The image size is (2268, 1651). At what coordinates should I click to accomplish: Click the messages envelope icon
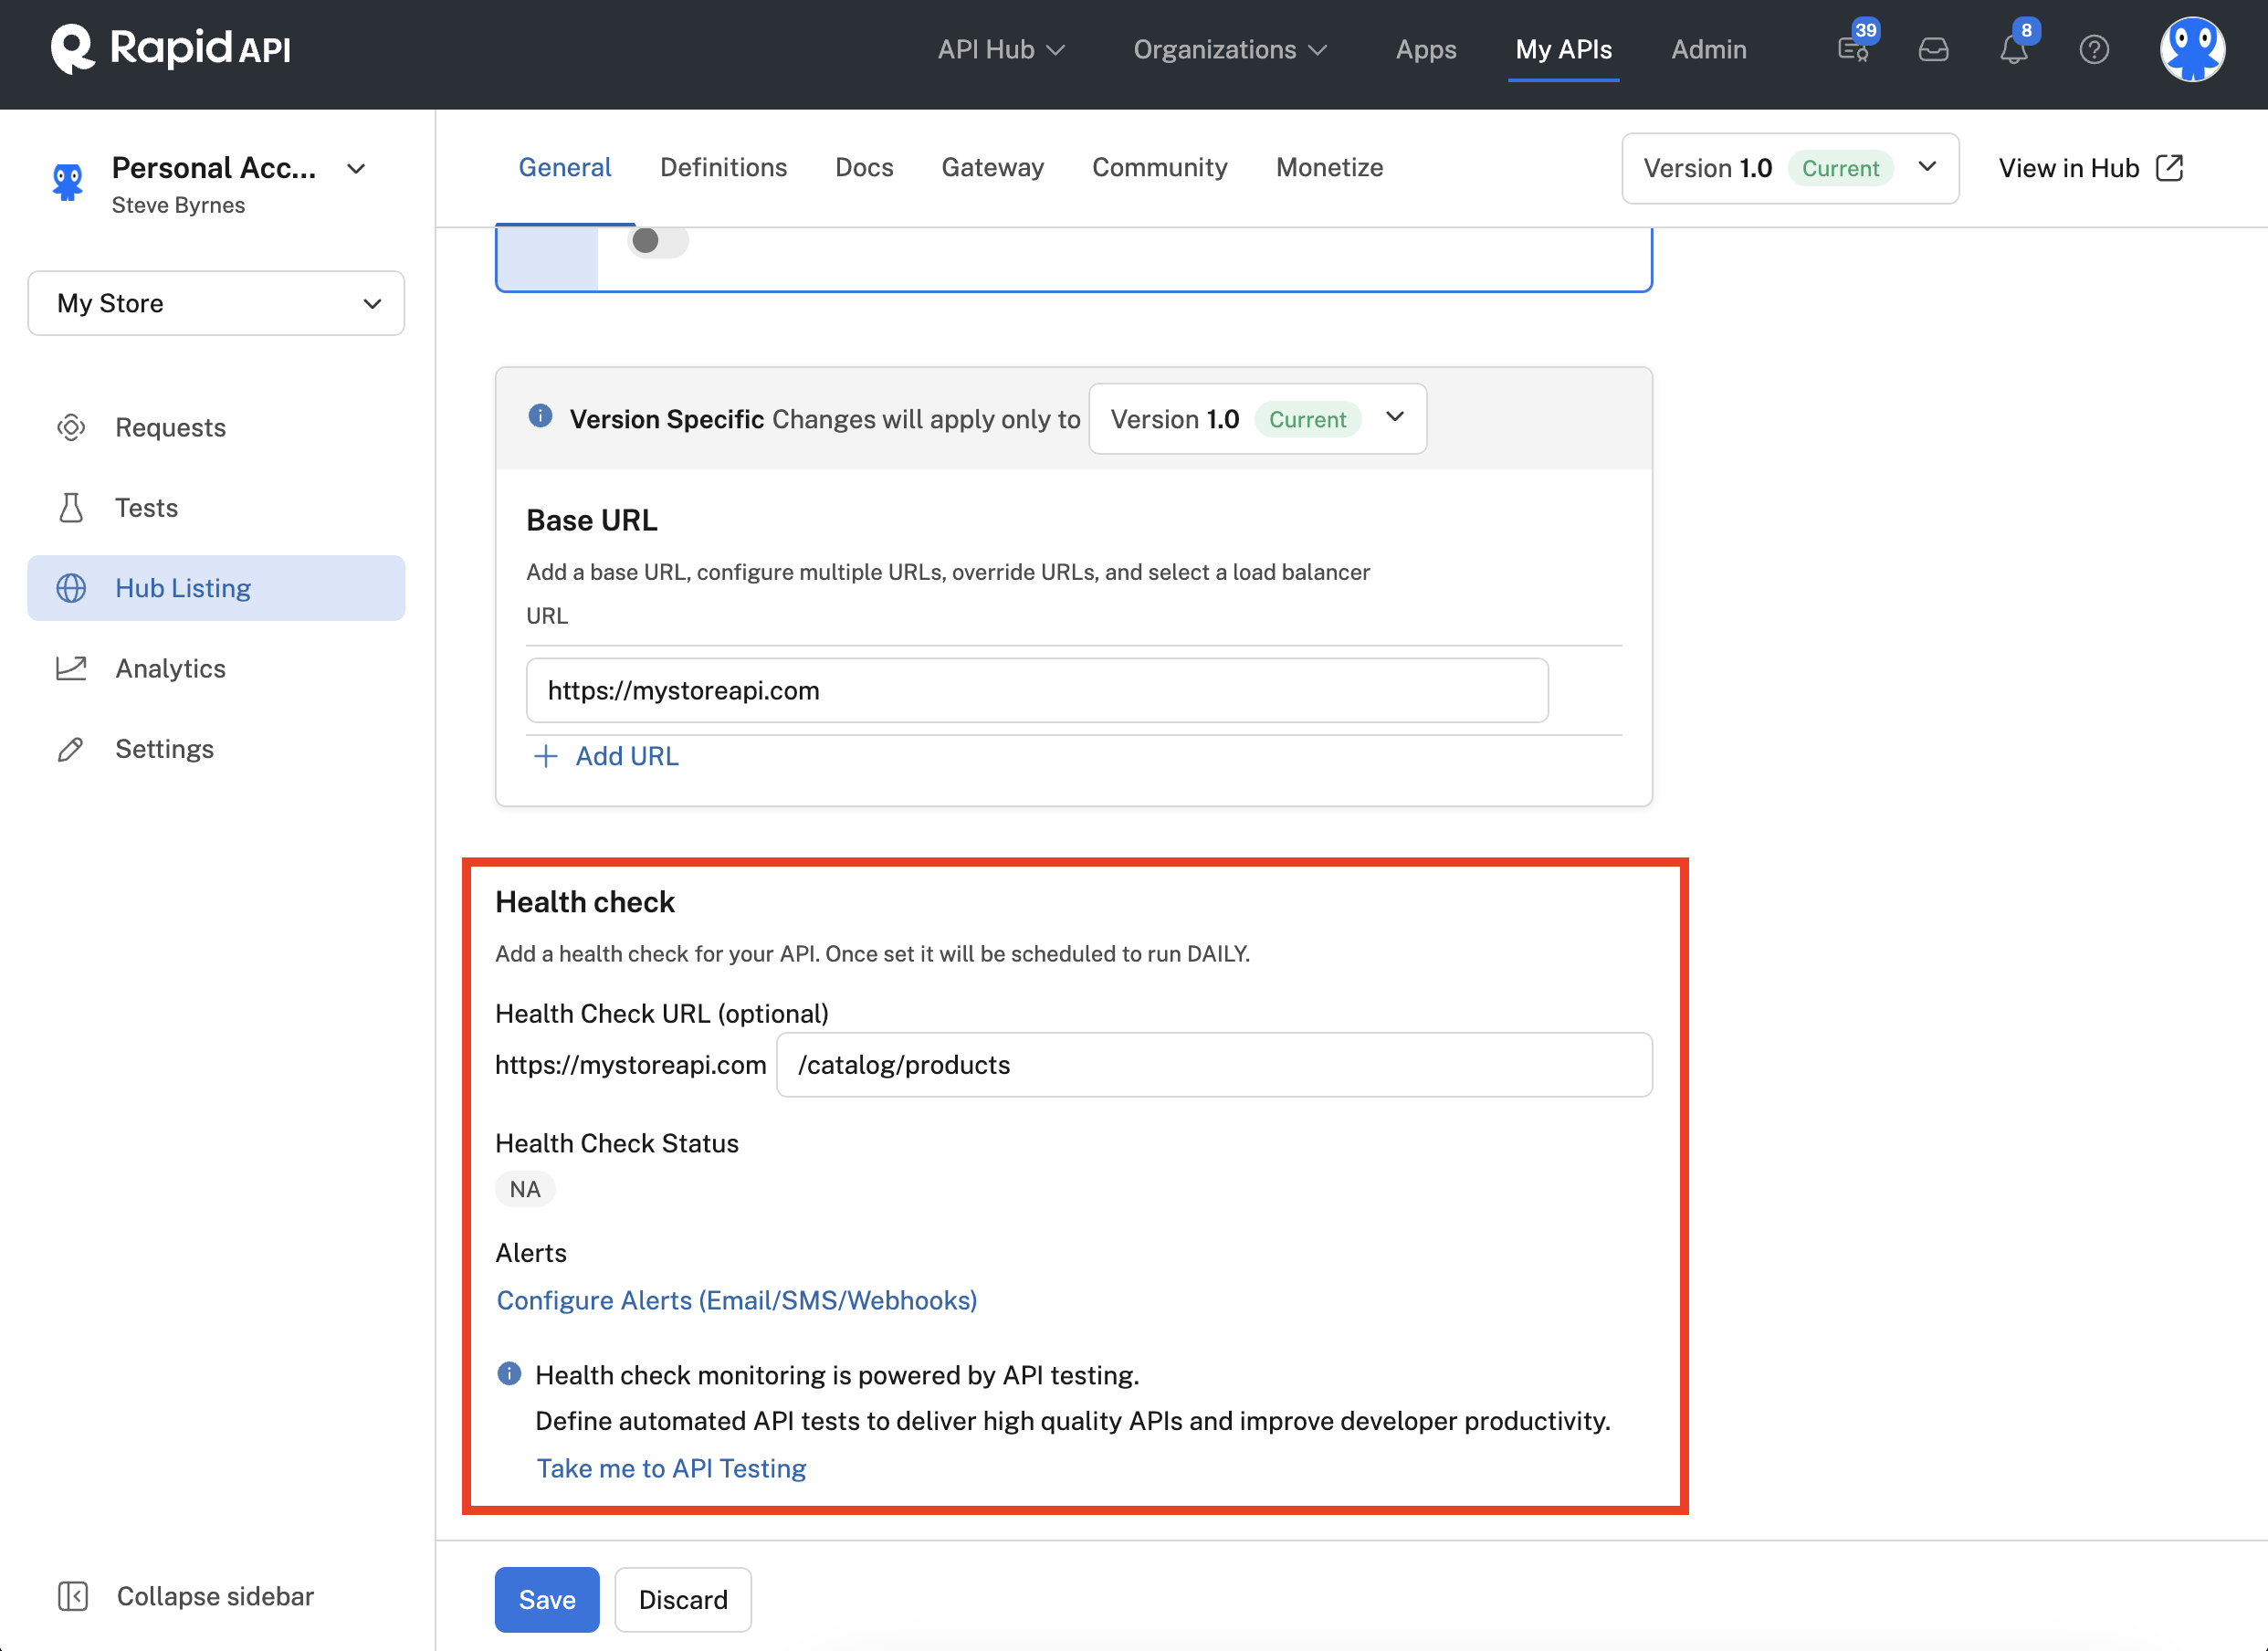(x=1934, y=49)
